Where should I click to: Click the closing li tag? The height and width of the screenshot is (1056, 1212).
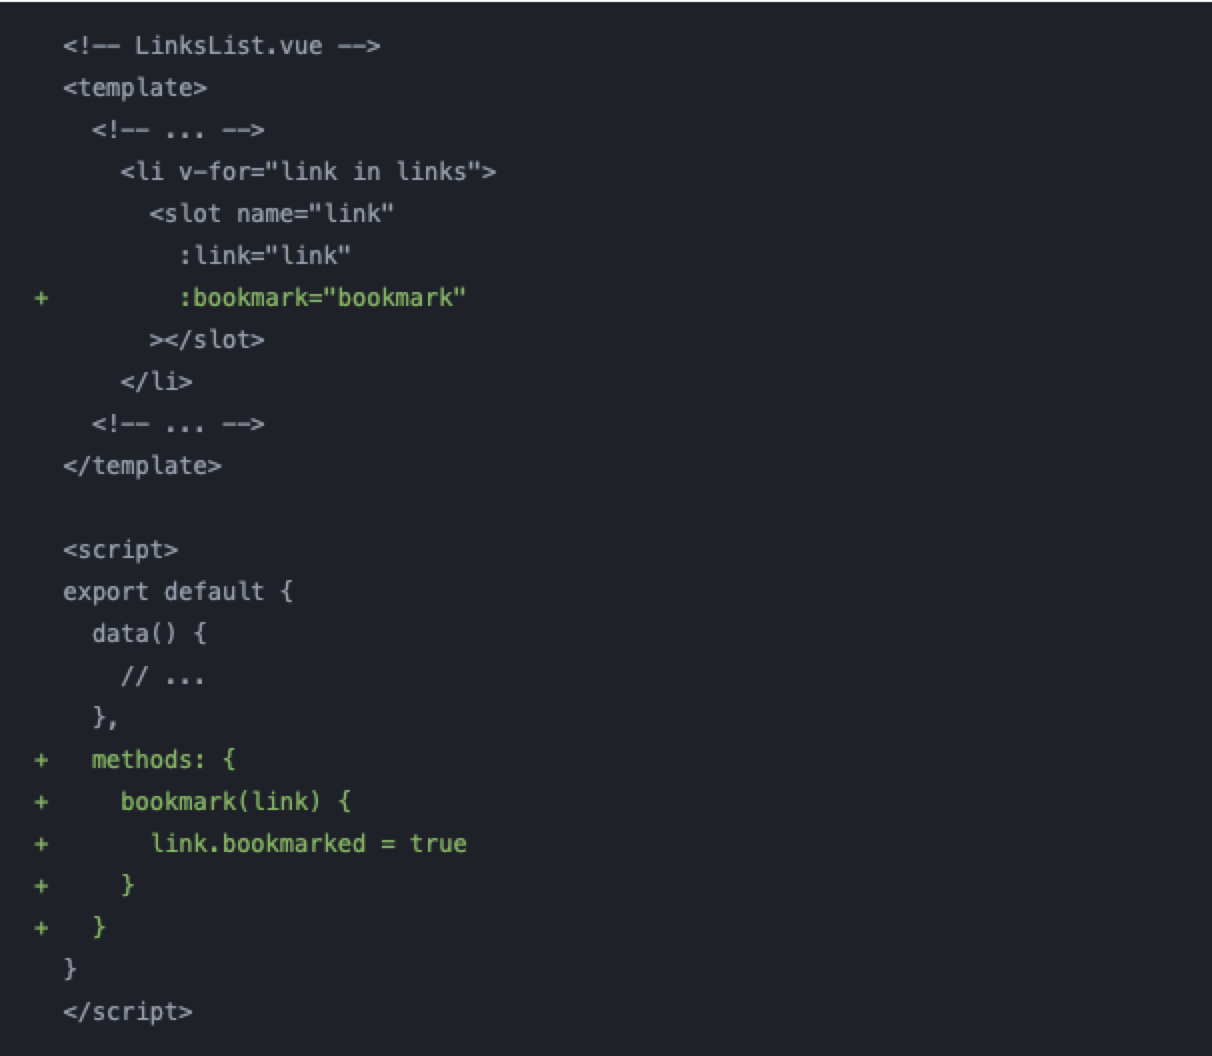(157, 382)
